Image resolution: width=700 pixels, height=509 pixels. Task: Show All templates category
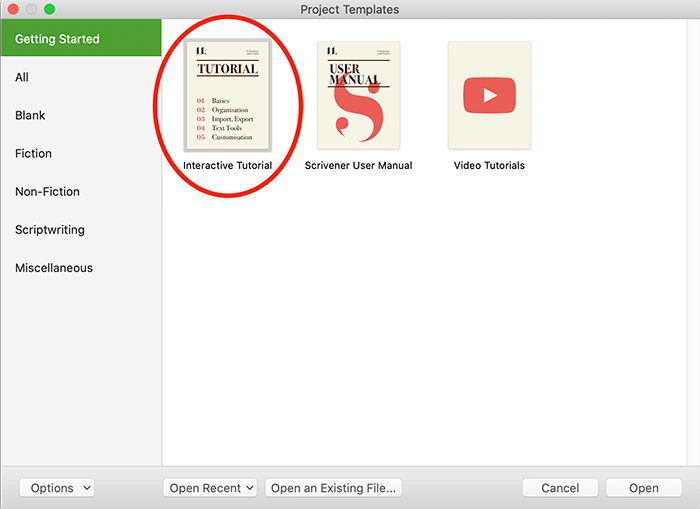[81, 77]
